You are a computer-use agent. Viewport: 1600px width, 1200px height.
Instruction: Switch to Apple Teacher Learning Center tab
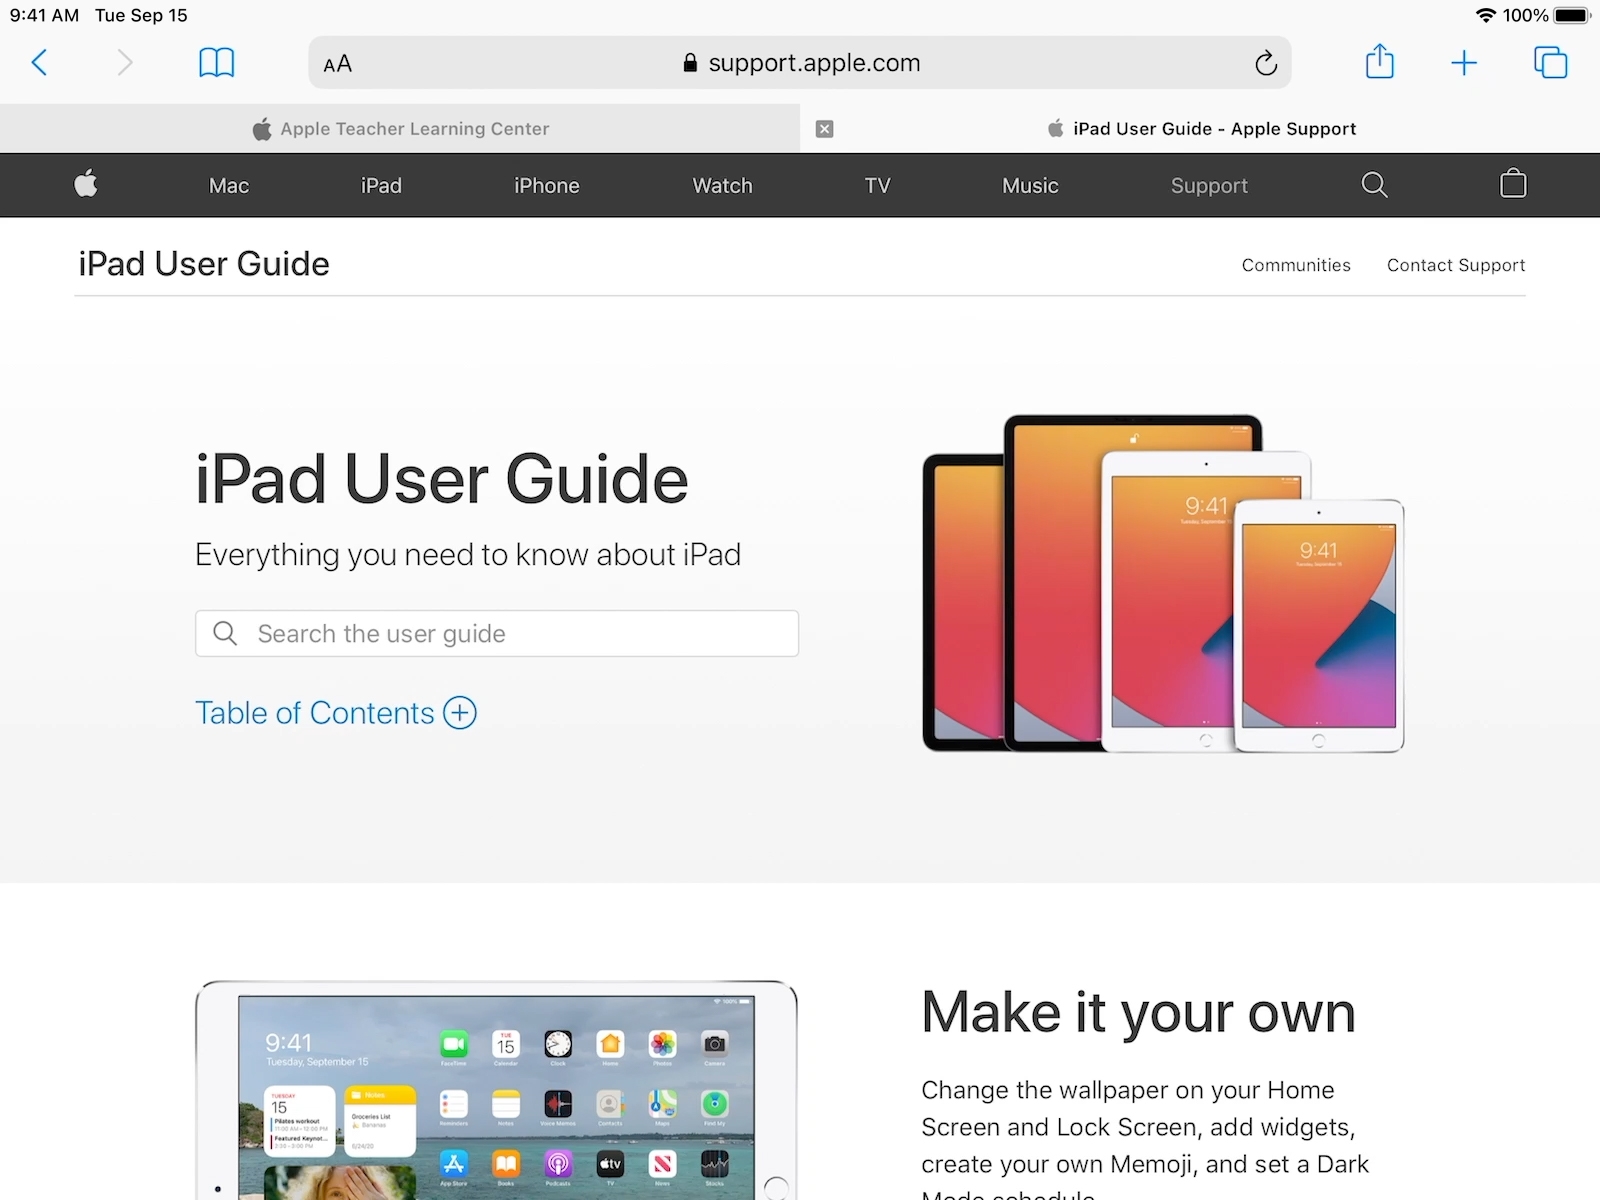coord(400,129)
